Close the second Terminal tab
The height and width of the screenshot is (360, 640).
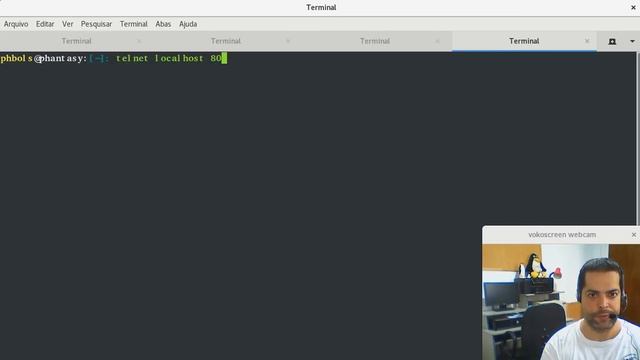click(288, 41)
